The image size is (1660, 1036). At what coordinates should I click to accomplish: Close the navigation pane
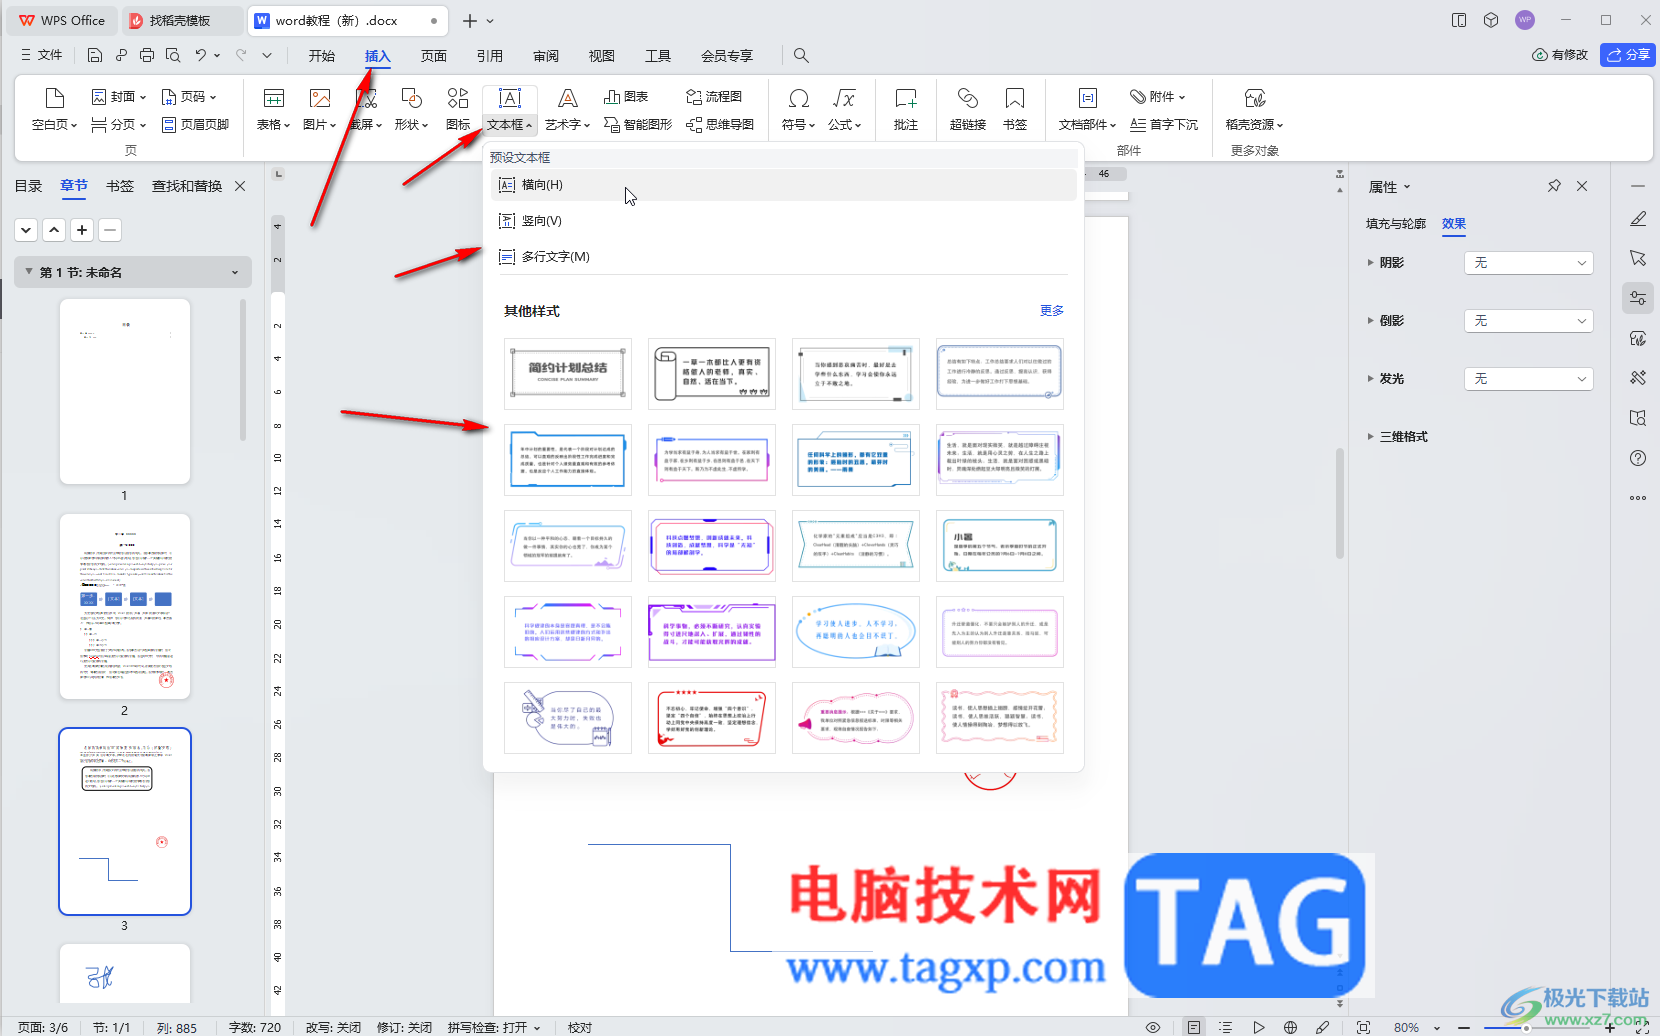pos(240,186)
